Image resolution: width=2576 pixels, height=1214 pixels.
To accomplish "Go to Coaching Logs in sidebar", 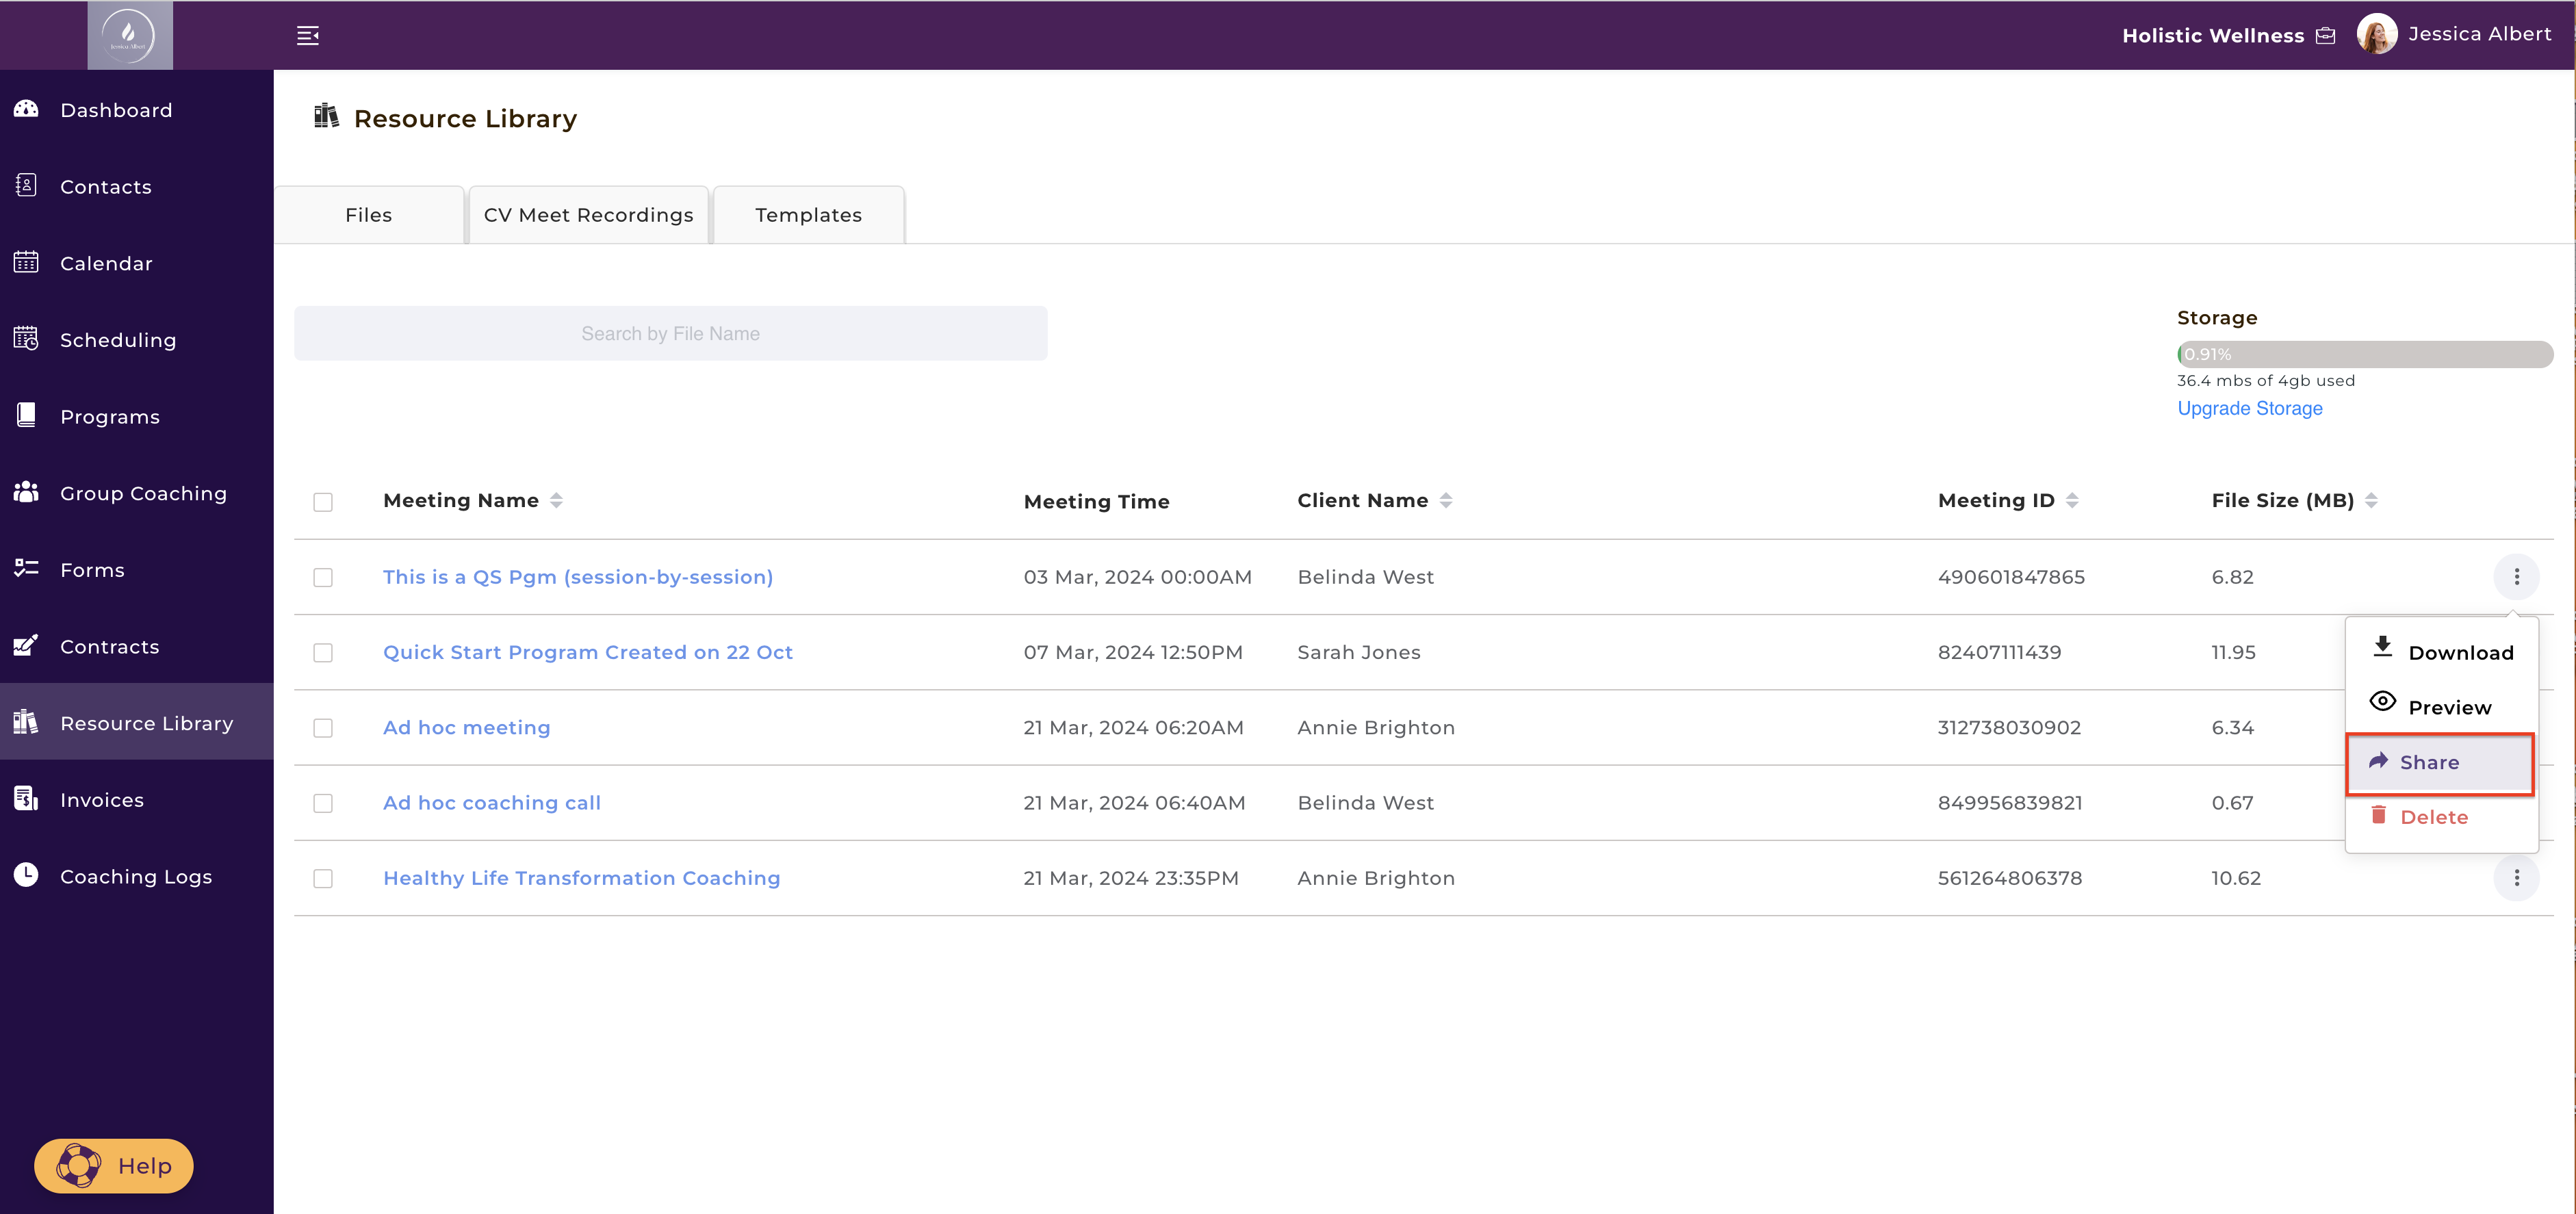I will pos(137,876).
